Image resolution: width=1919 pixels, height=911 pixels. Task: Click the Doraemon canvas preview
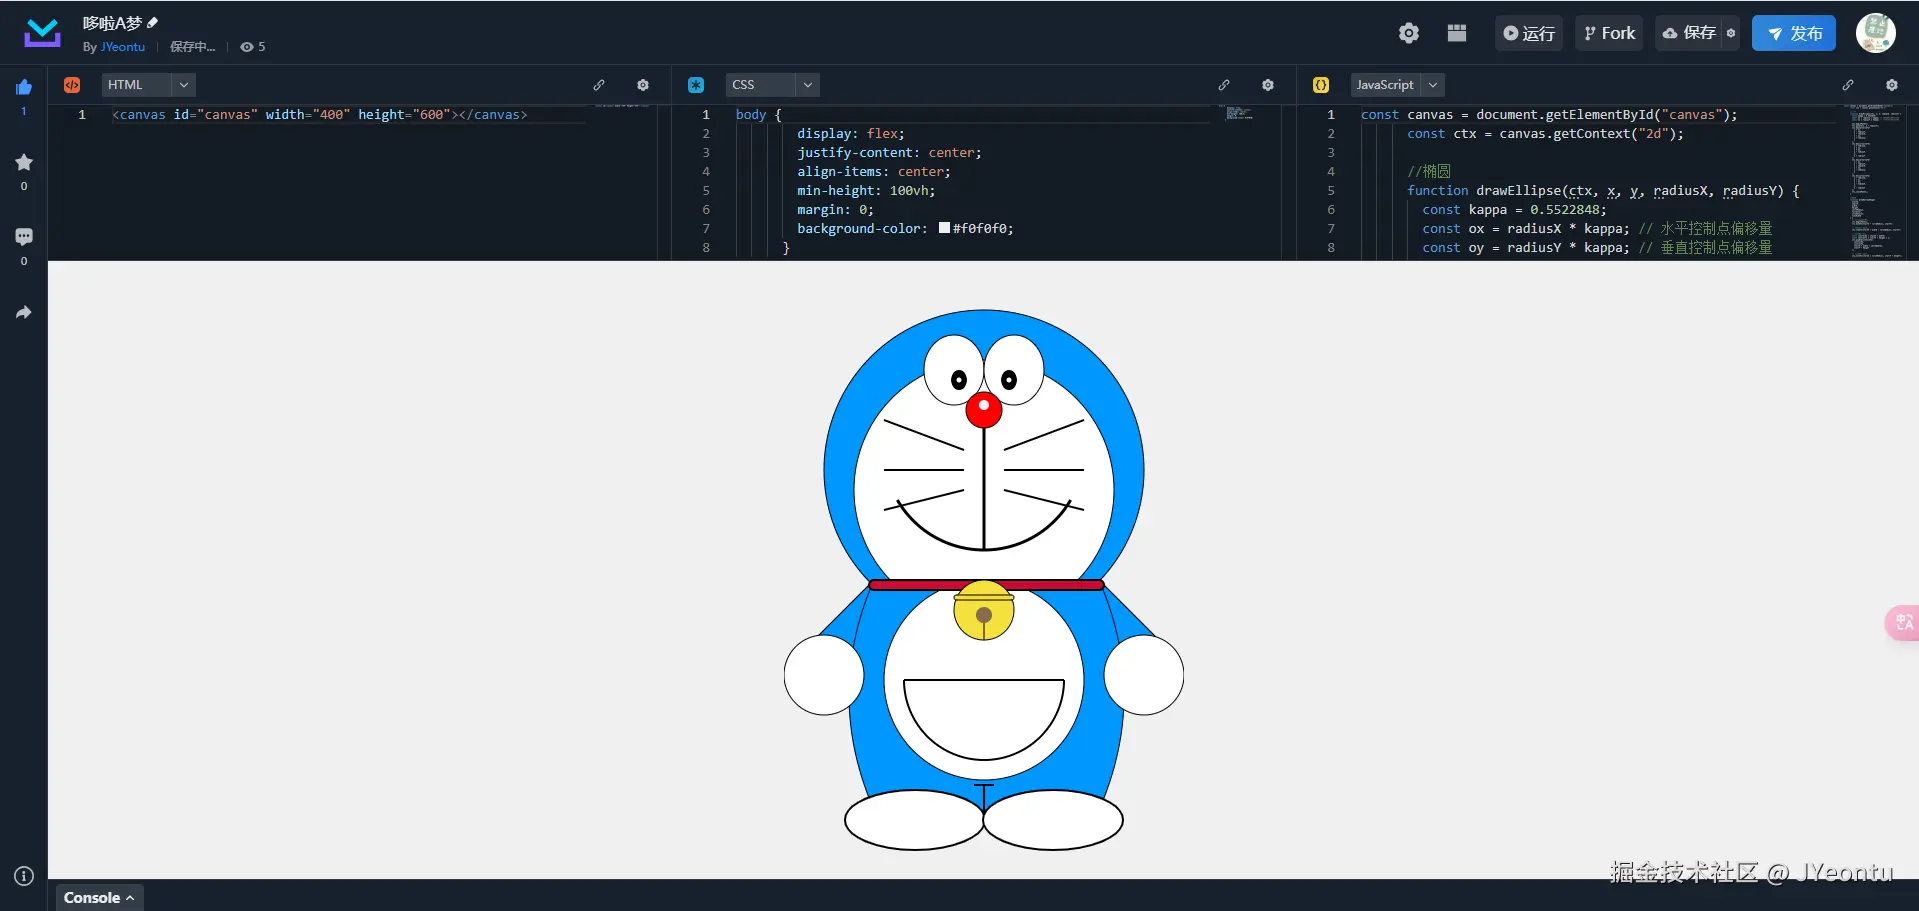[984, 580]
